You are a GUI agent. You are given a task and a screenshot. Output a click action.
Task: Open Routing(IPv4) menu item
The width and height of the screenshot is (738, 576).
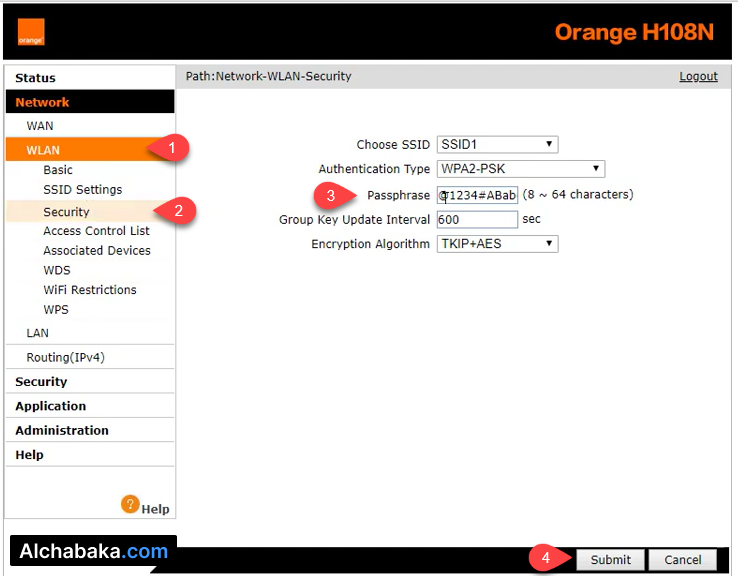[66, 358]
